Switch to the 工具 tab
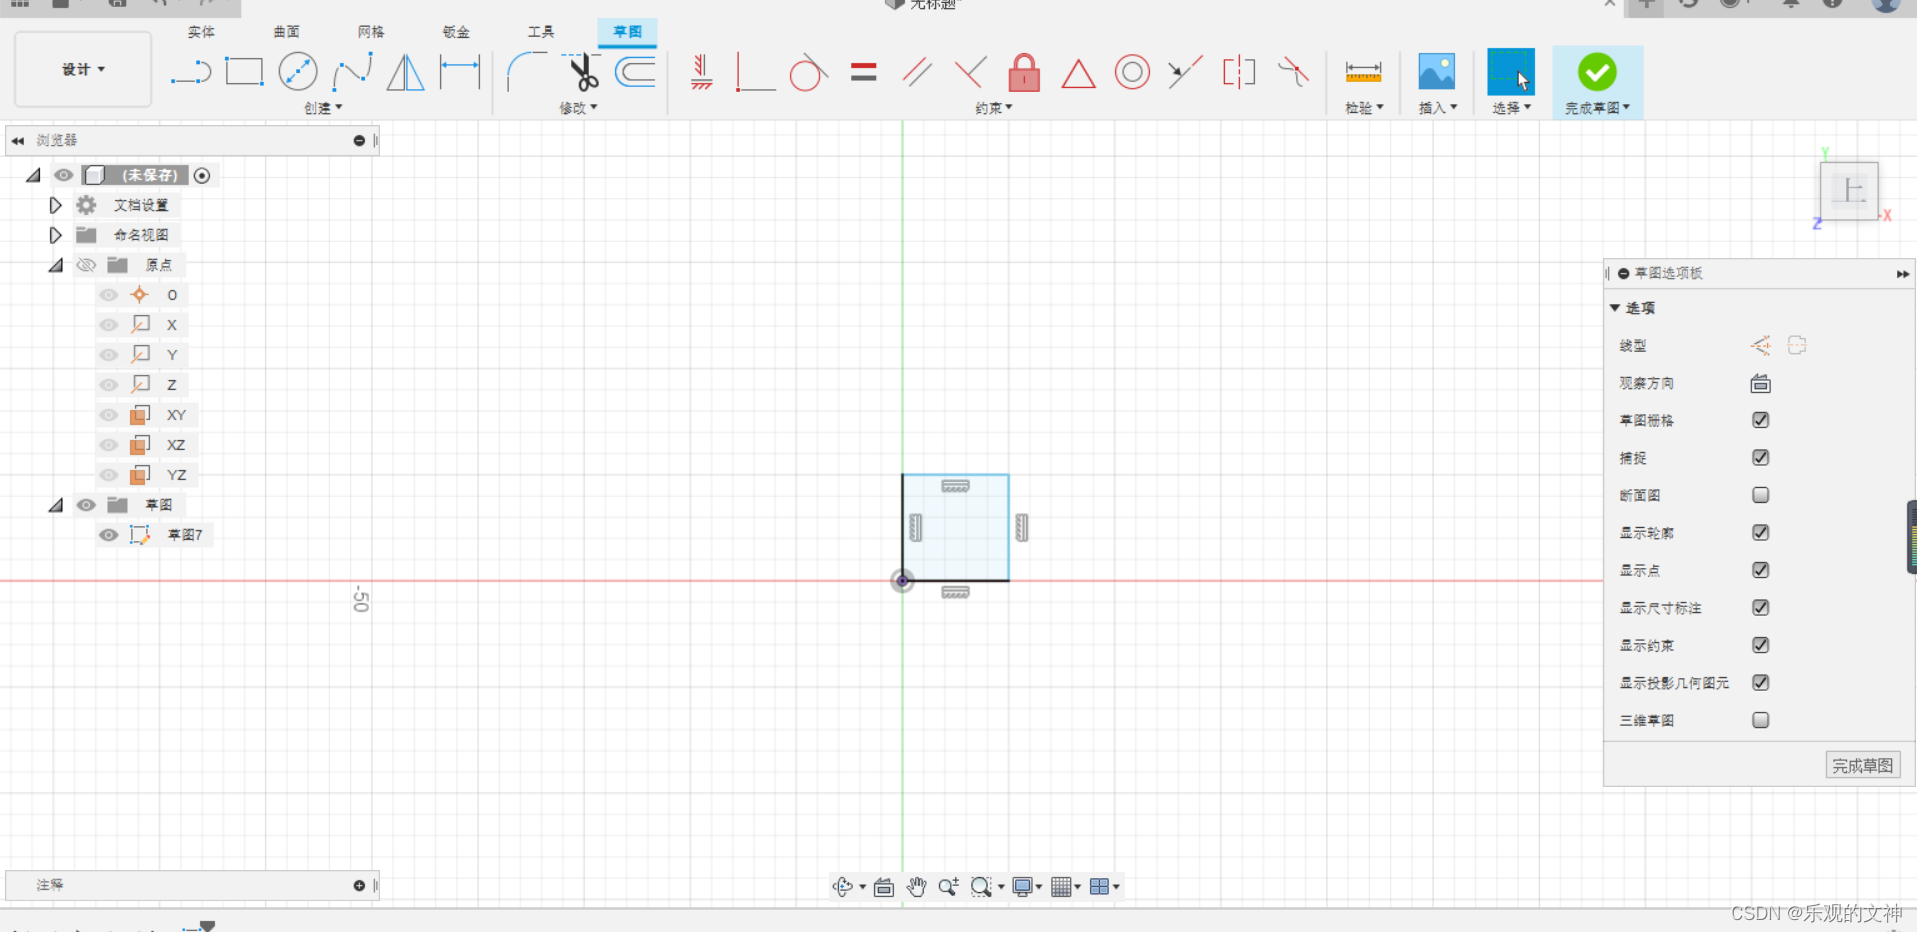 (541, 32)
